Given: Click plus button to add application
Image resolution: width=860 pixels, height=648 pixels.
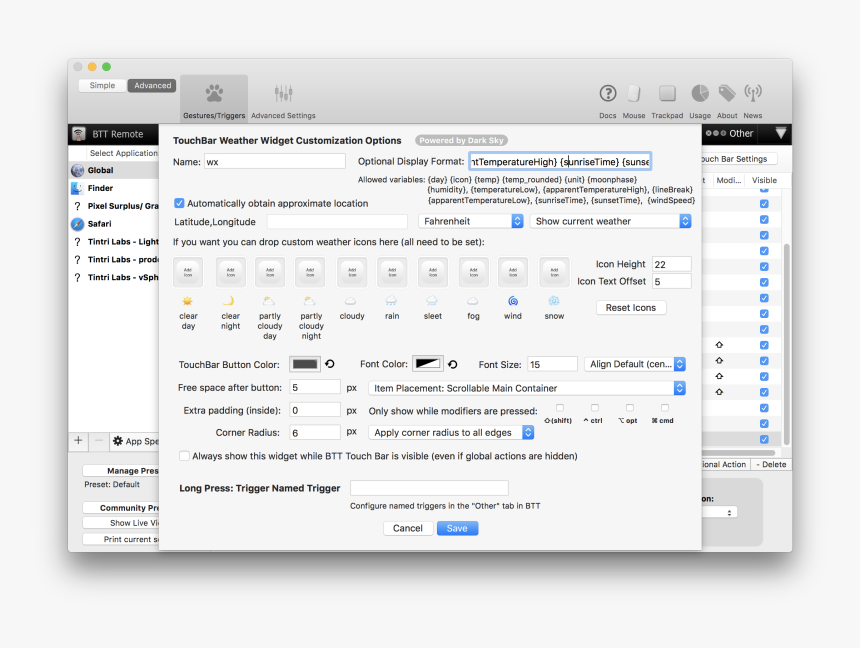Looking at the screenshot, I should click(x=78, y=441).
